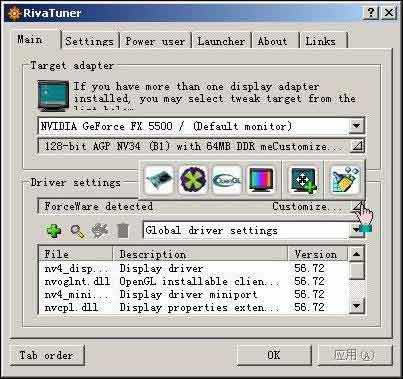
Task: Click driver file list scroll-down arrow
Action: [x=357, y=305]
